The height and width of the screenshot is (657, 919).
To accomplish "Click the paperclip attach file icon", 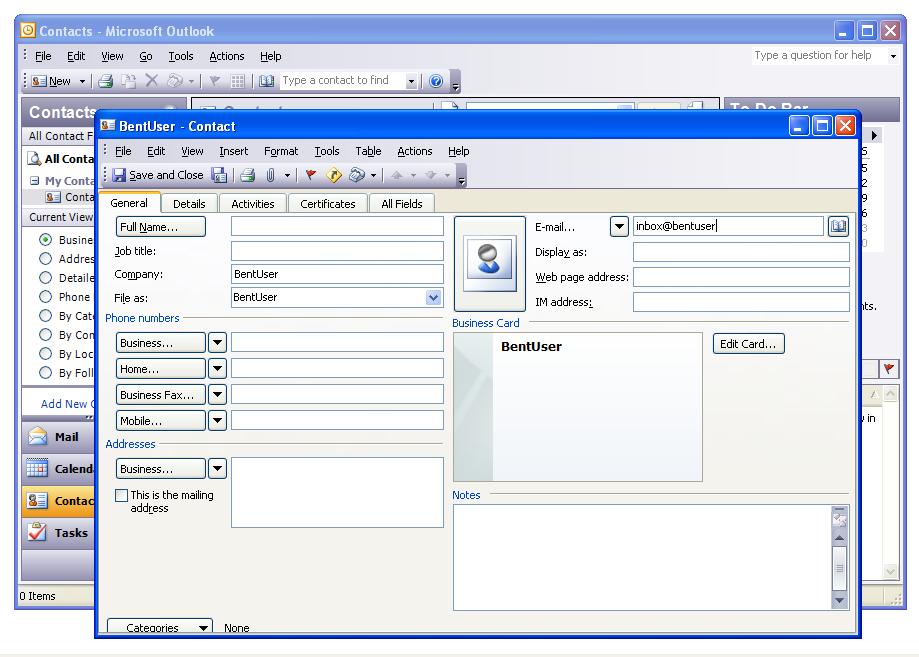I will 270,175.
